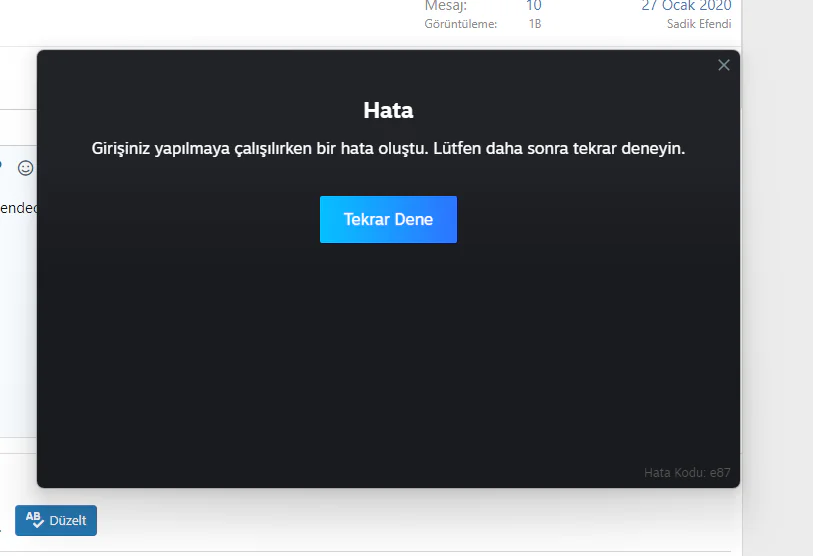The width and height of the screenshot is (813, 556).
Task: Click the Düzelt spellcheck button
Action: coord(56,520)
